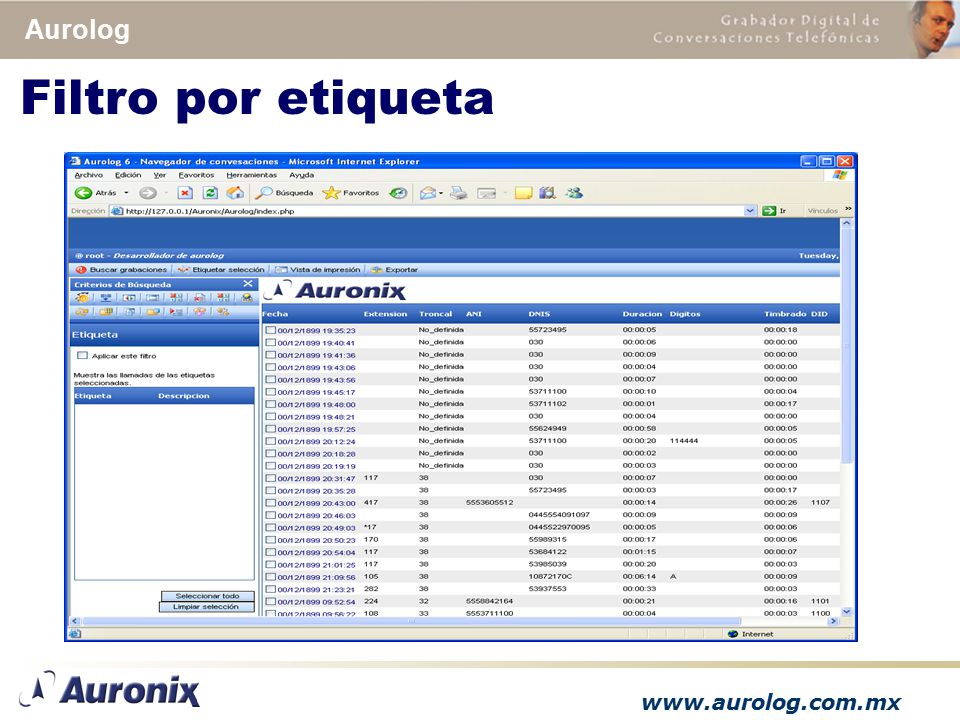Sort by the Duracion column header
This screenshot has height=720, width=960.
(x=642, y=313)
